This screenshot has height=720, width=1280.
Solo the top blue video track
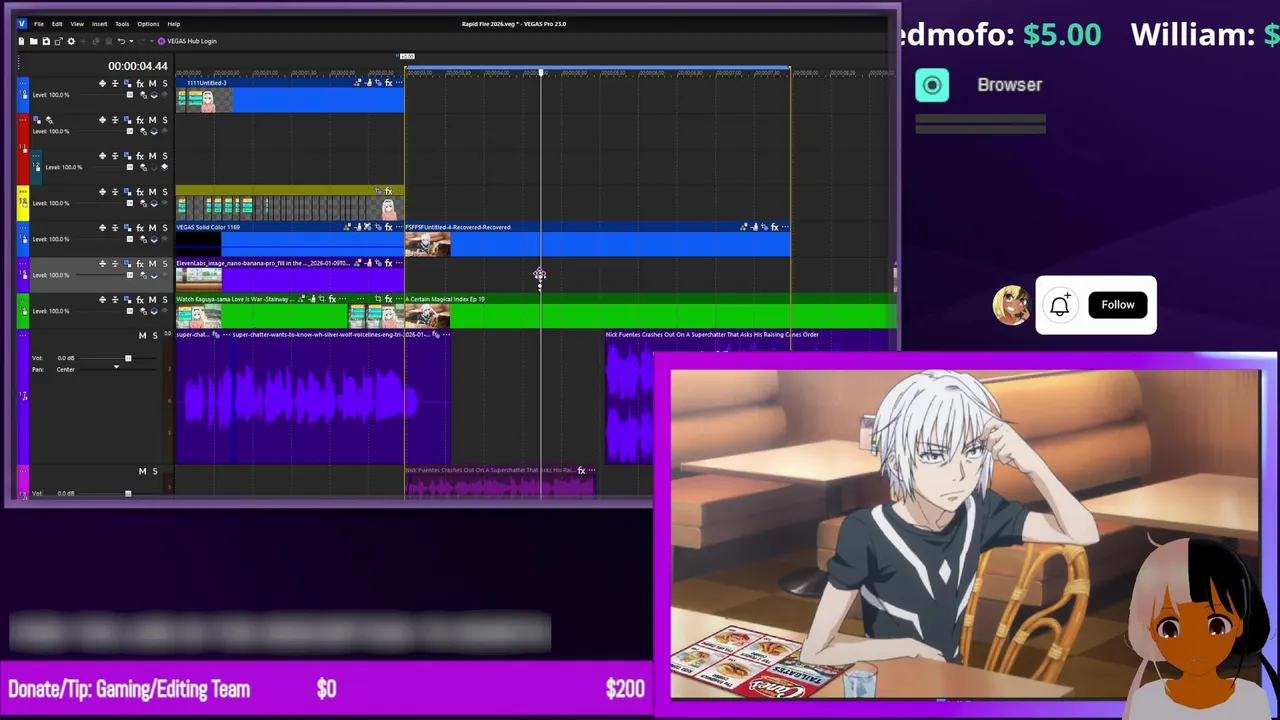point(165,83)
